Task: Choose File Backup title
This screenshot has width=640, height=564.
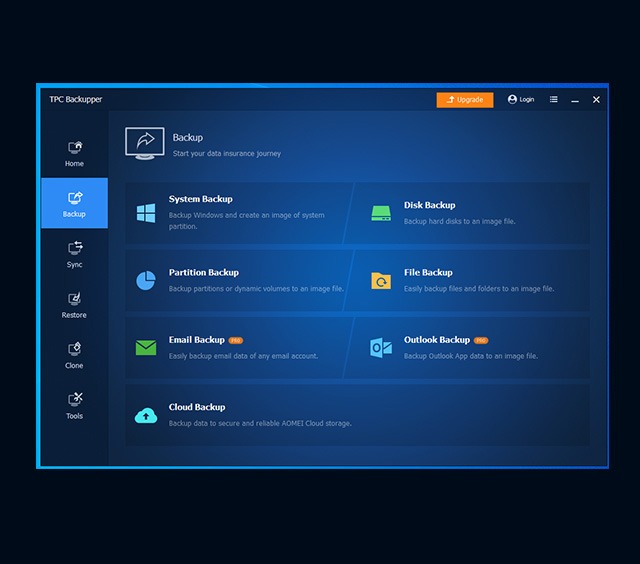Action: coord(428,273)
